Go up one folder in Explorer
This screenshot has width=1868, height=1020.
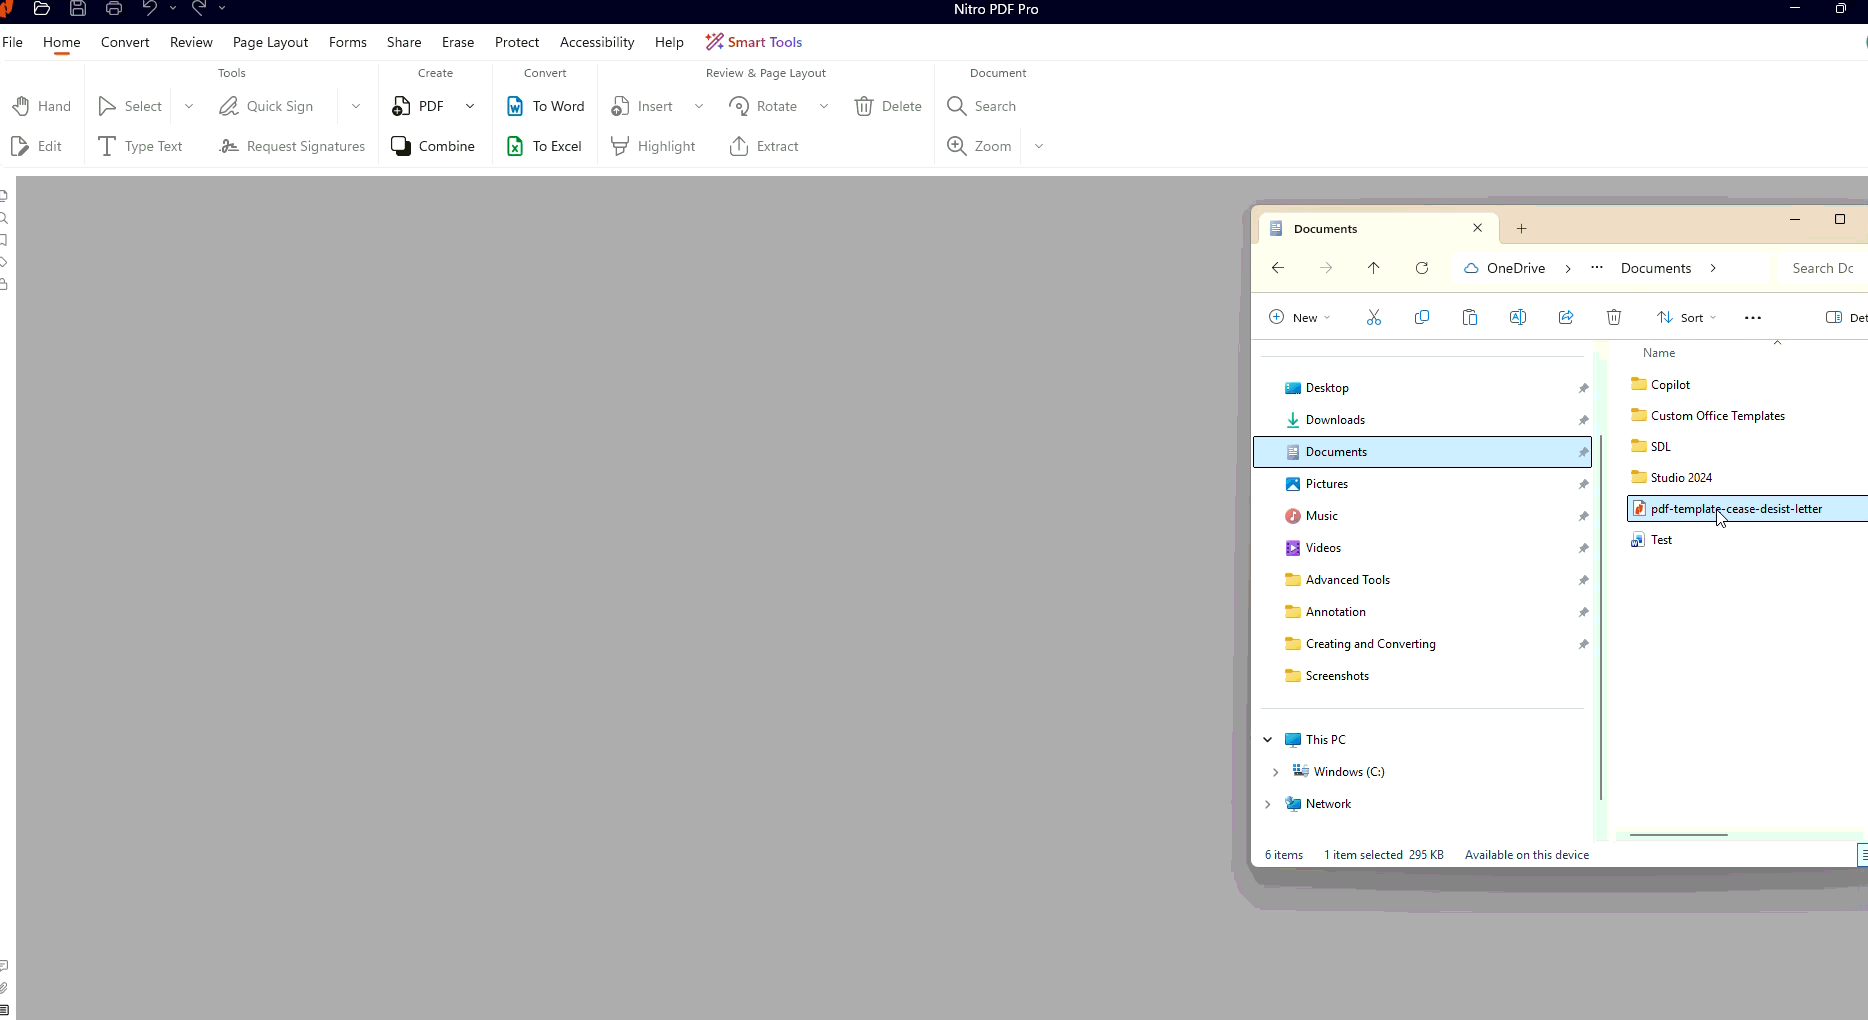click(1374, 268)
